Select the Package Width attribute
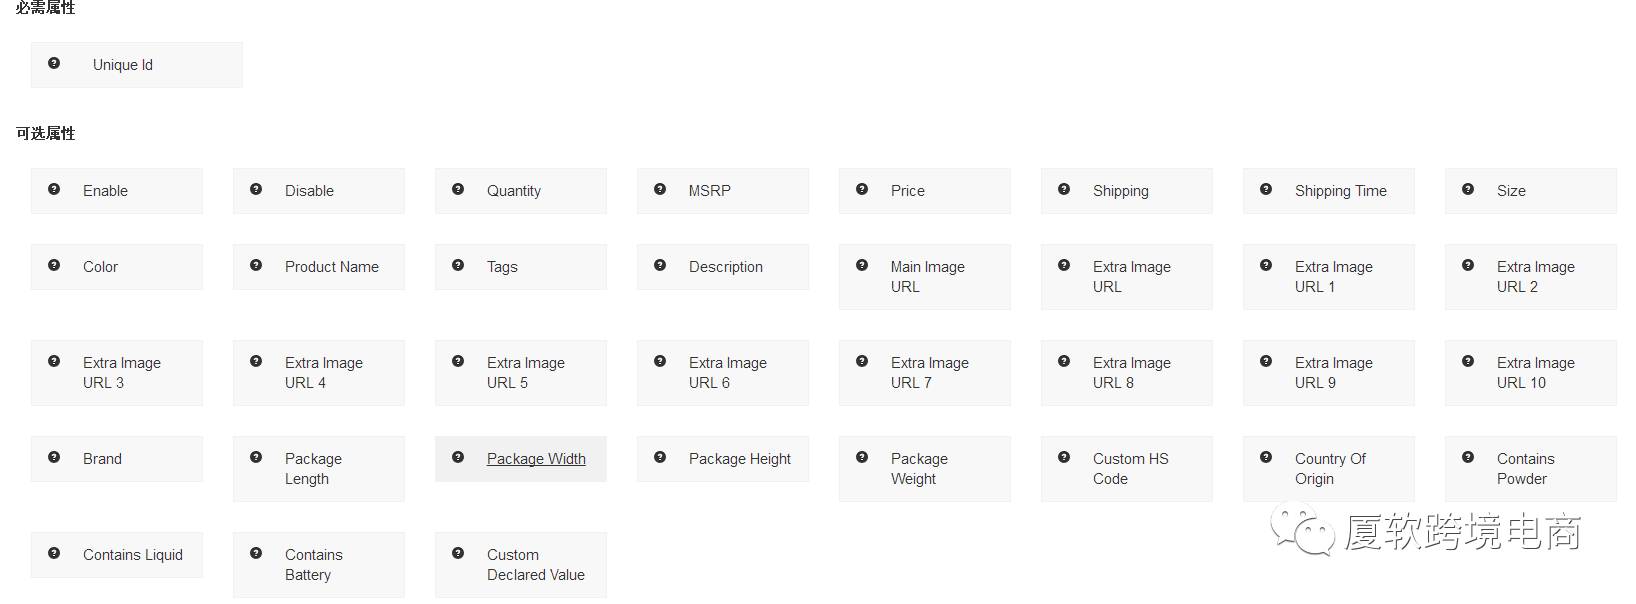Screen dimensions: 1636x604 [521, 459]
